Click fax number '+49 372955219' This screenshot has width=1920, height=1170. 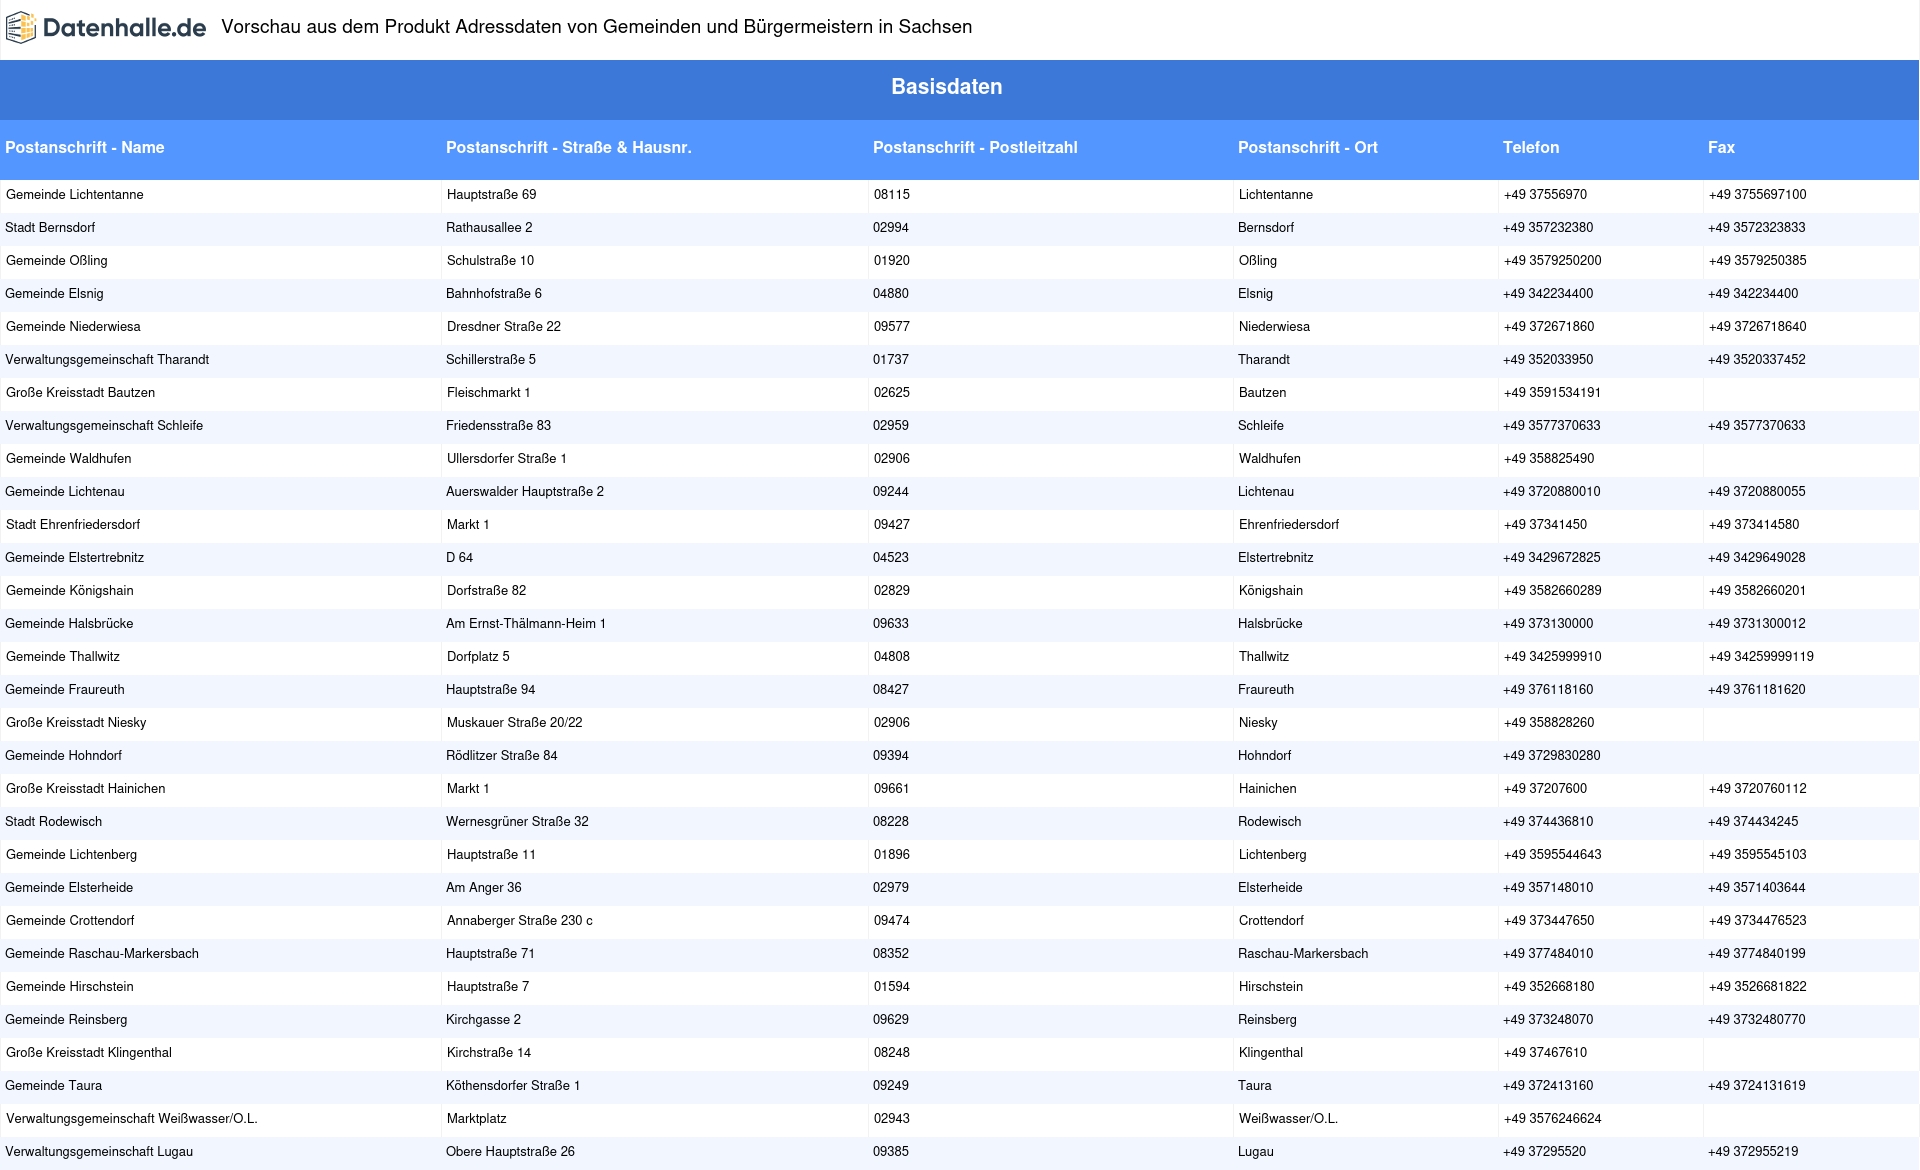(1753, 1152)
